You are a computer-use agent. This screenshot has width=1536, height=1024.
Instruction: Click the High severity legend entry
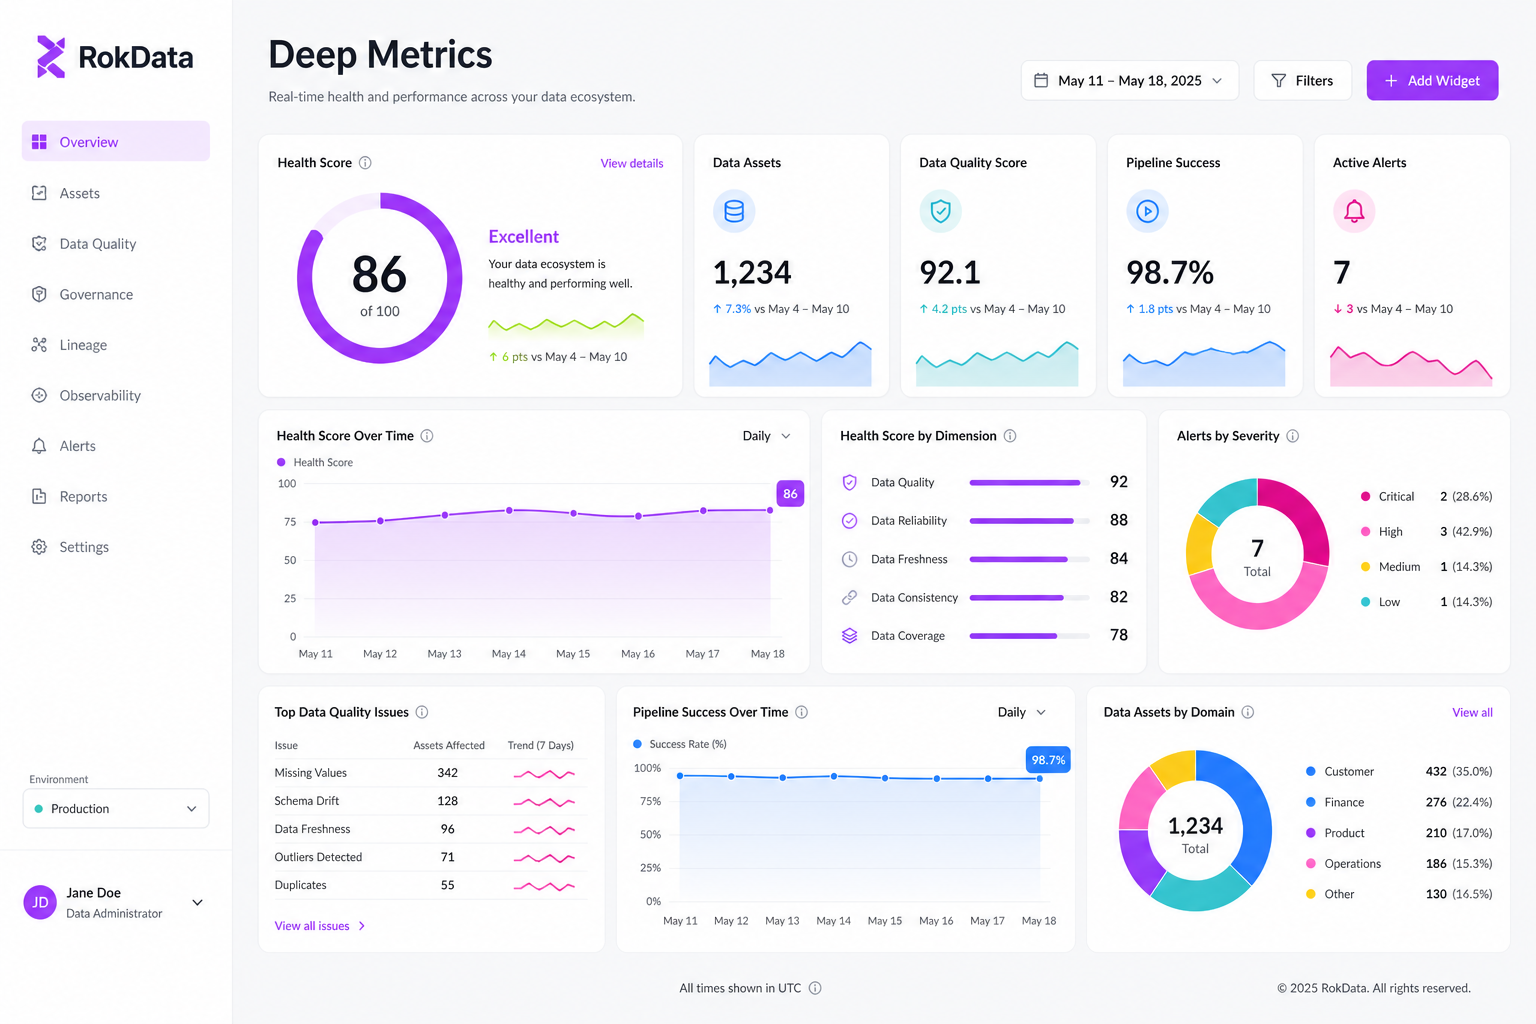[x=1426, y=531]
